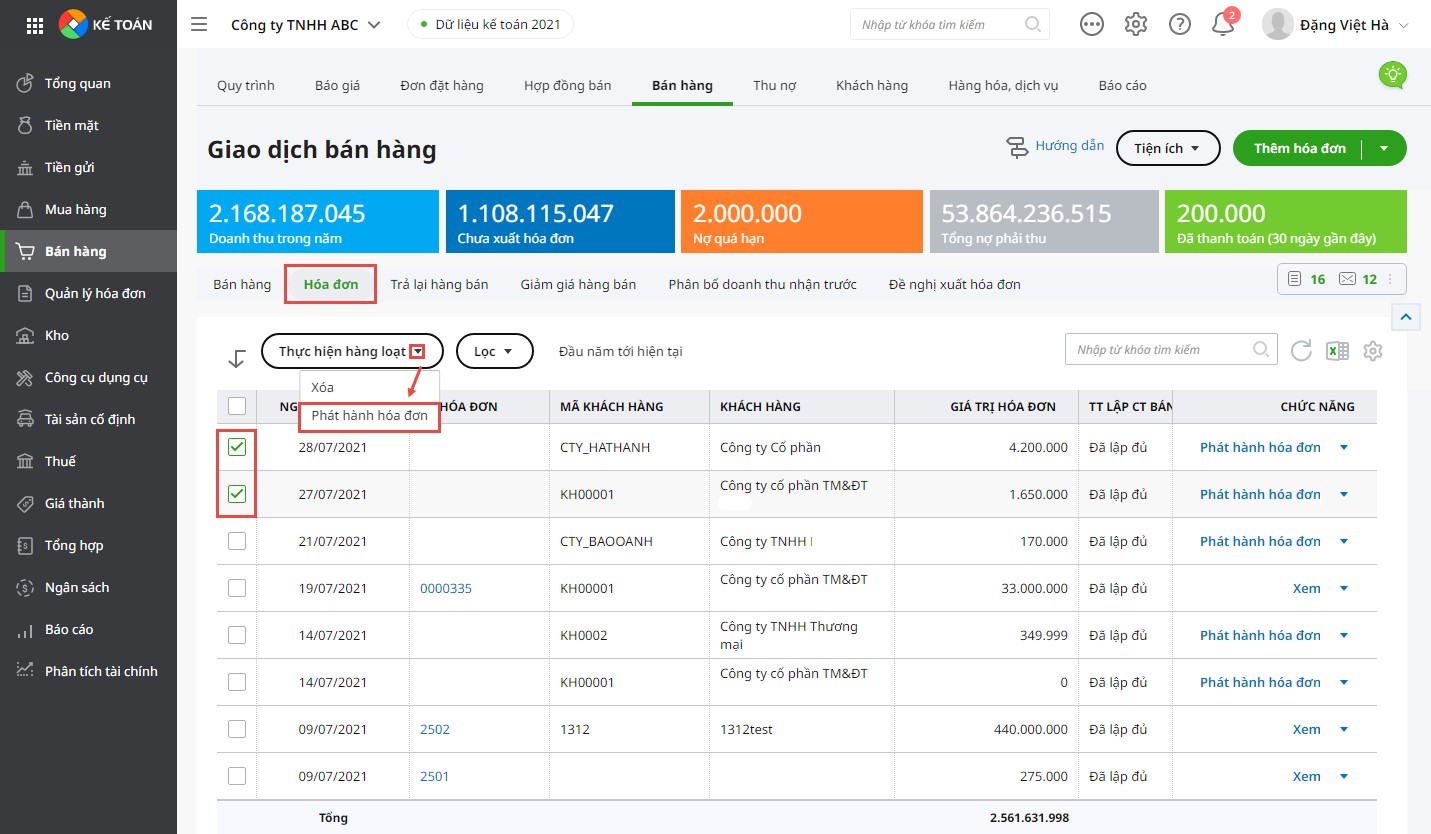Check the KH0002 invoice row checkbox
The image size is (1431, 834).
(237, 635)
